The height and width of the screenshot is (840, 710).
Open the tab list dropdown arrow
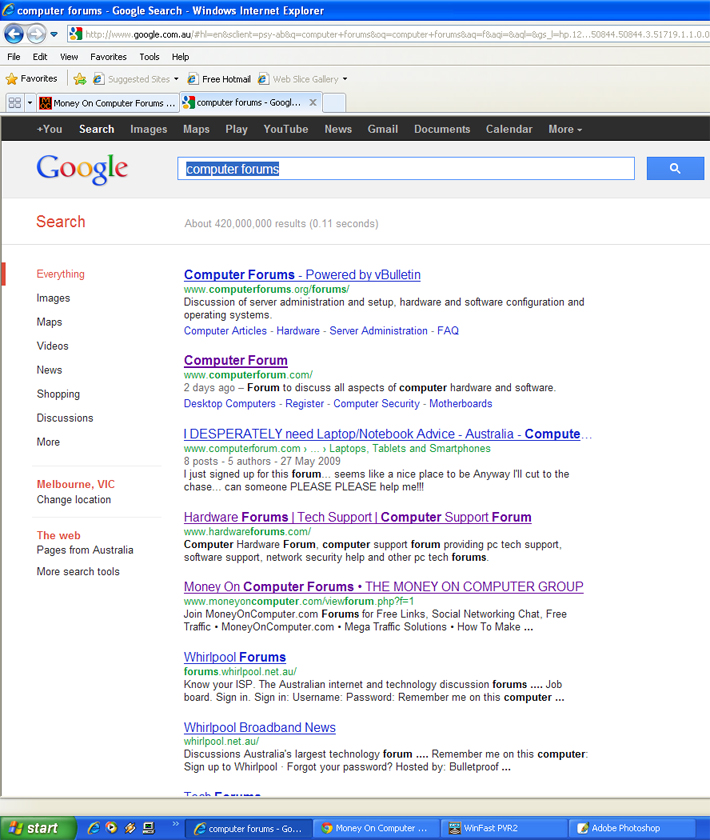tap(30, 103)
